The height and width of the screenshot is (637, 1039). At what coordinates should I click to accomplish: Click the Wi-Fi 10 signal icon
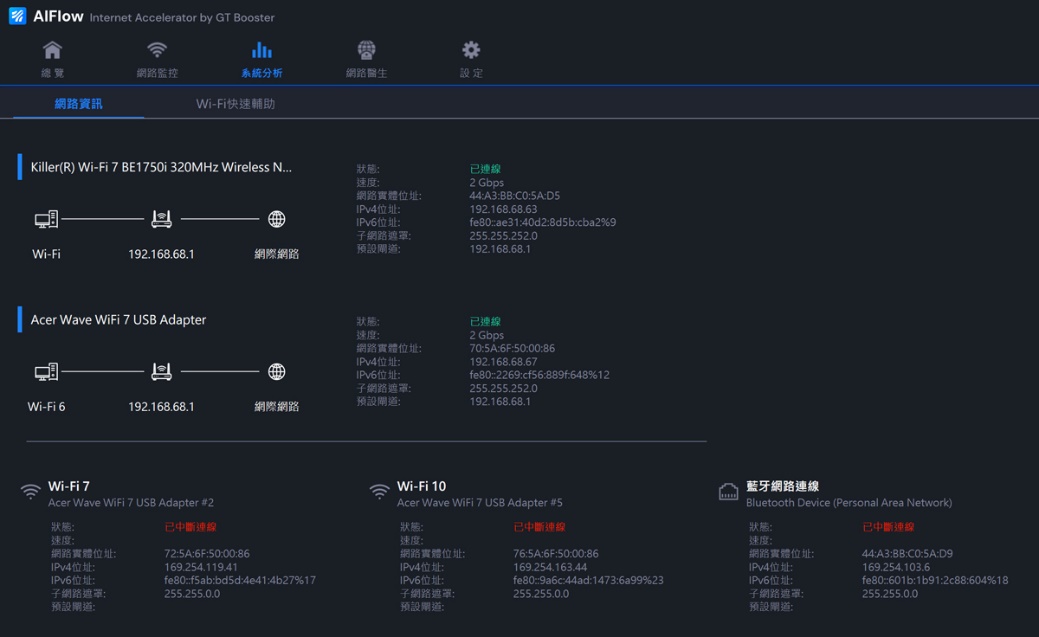[379, 492]
